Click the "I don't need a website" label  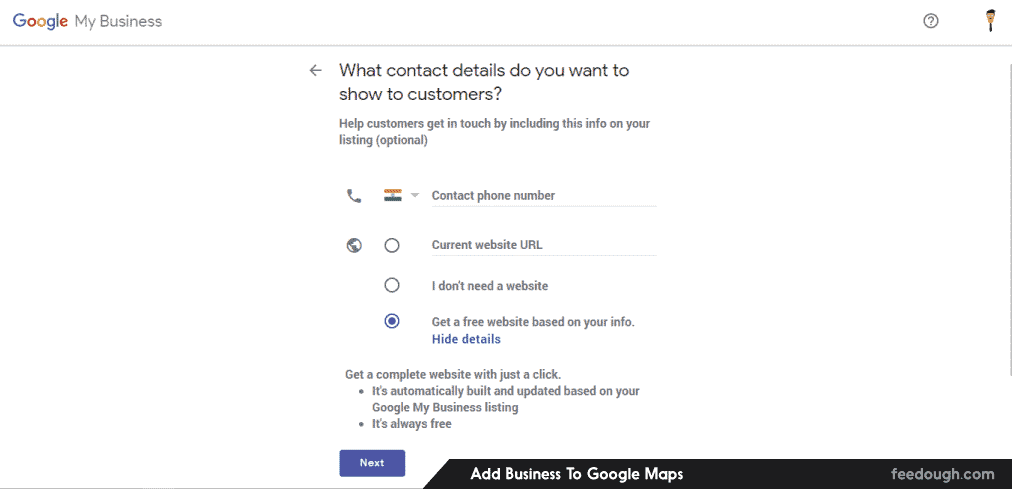point(490,286)
